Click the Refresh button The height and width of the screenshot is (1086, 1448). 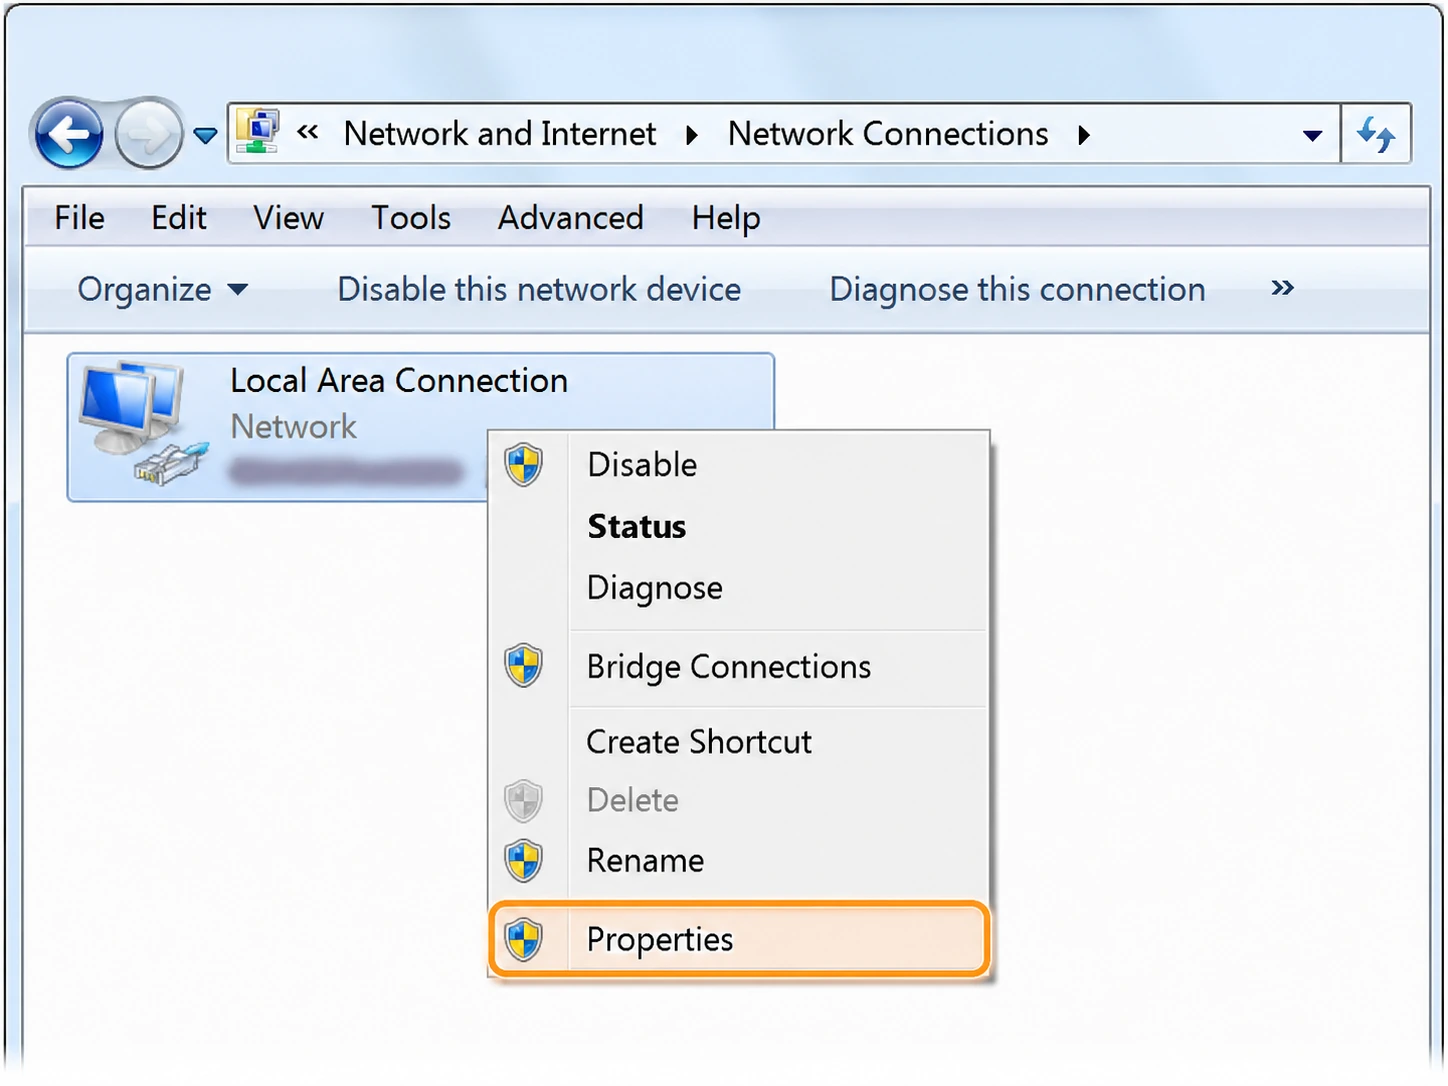pyautogui.click(x=1376, y=133)
